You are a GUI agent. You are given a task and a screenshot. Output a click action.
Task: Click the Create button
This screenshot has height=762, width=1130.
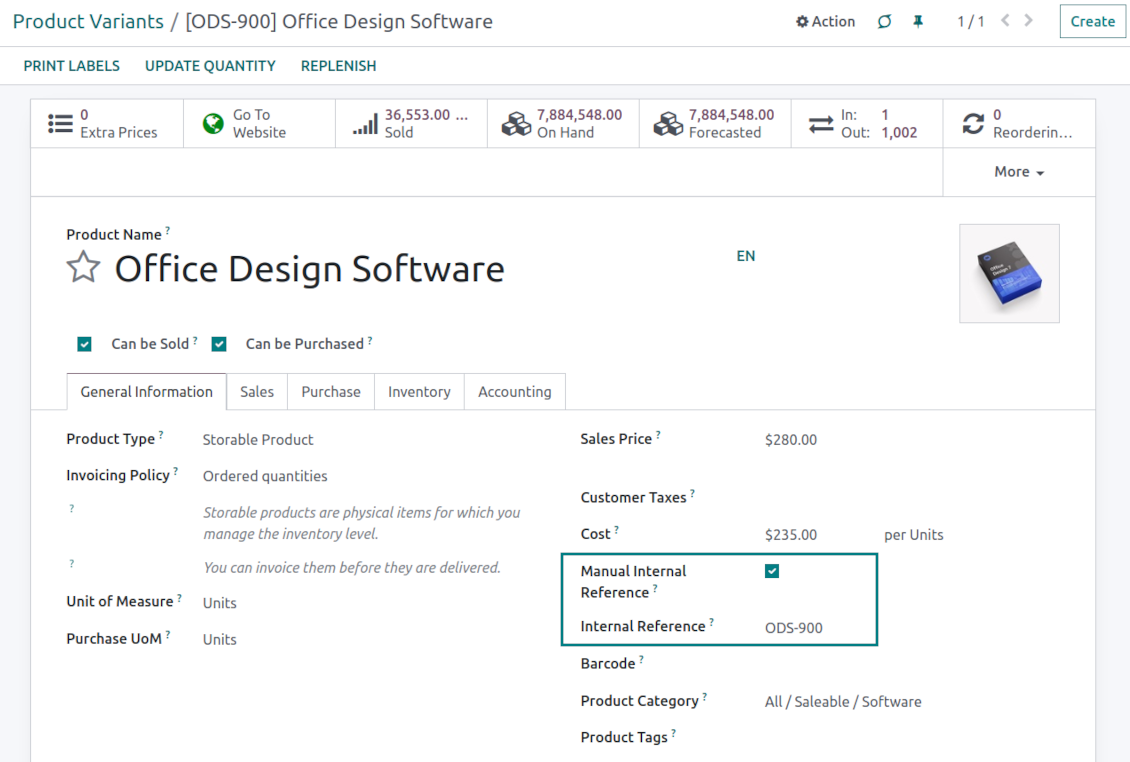tap(1092, 21)
